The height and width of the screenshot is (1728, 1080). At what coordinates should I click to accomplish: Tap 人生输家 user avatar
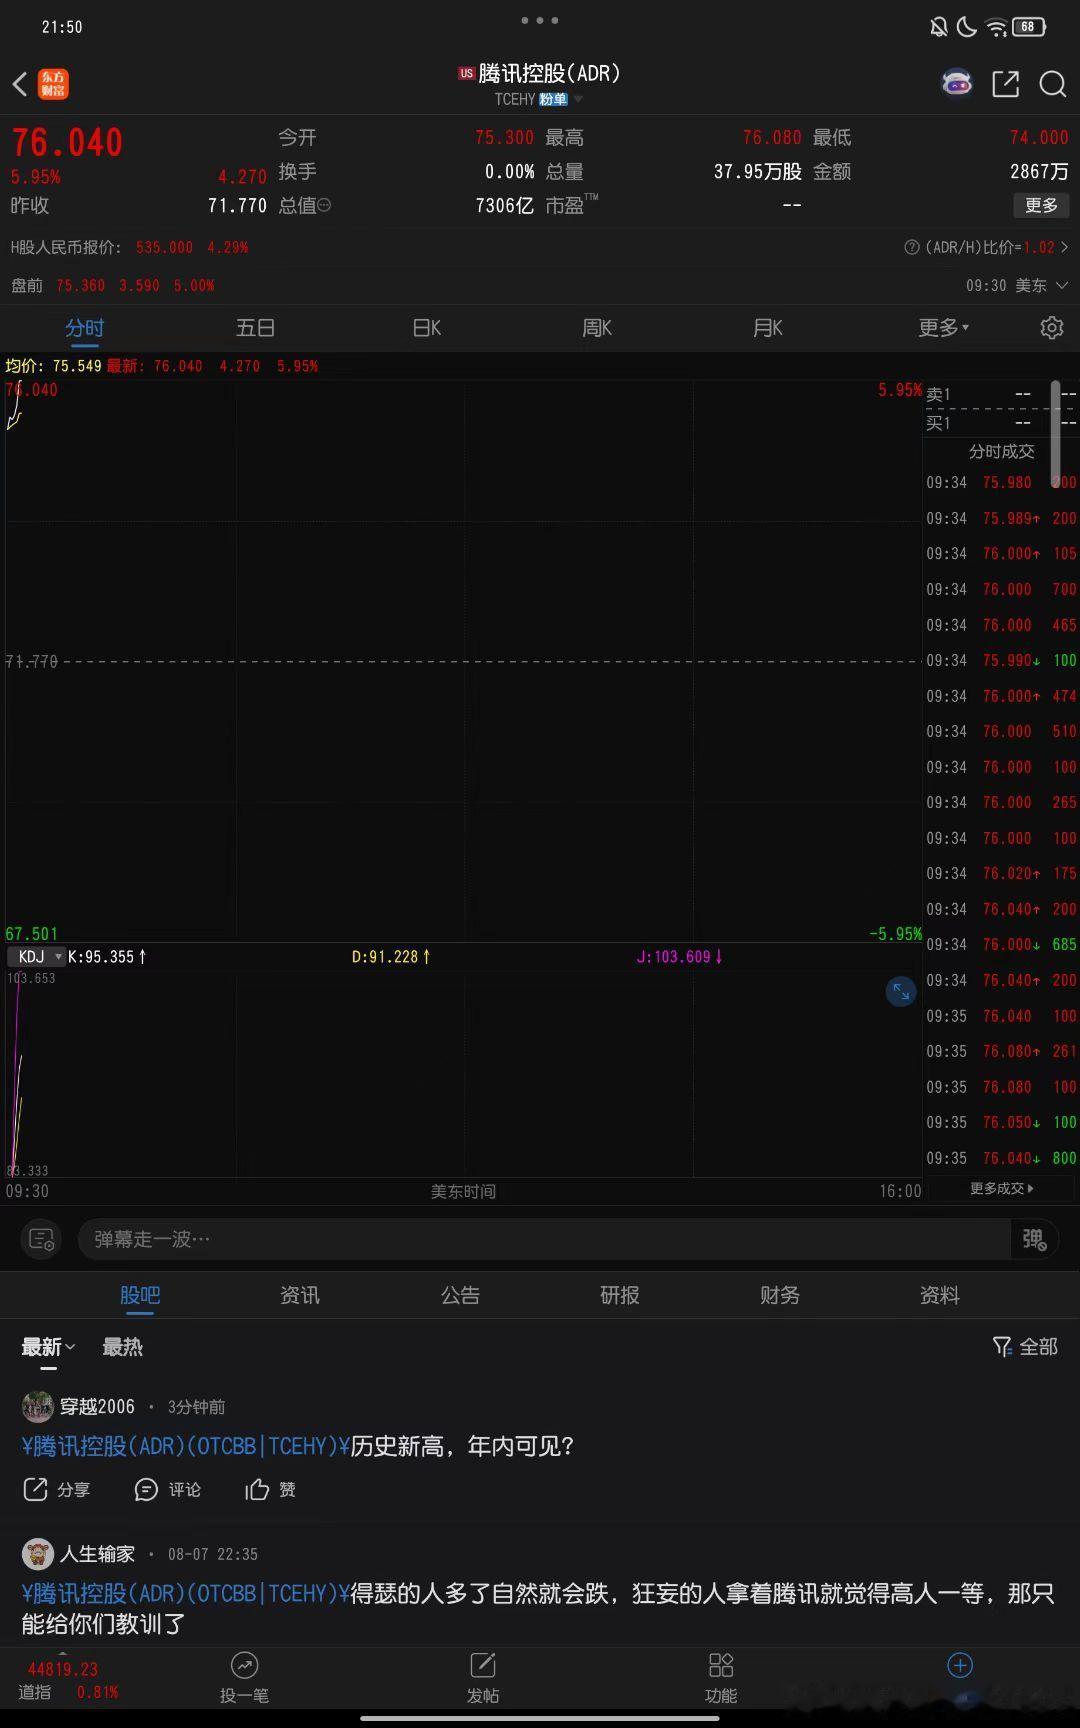pos(38,1553)
